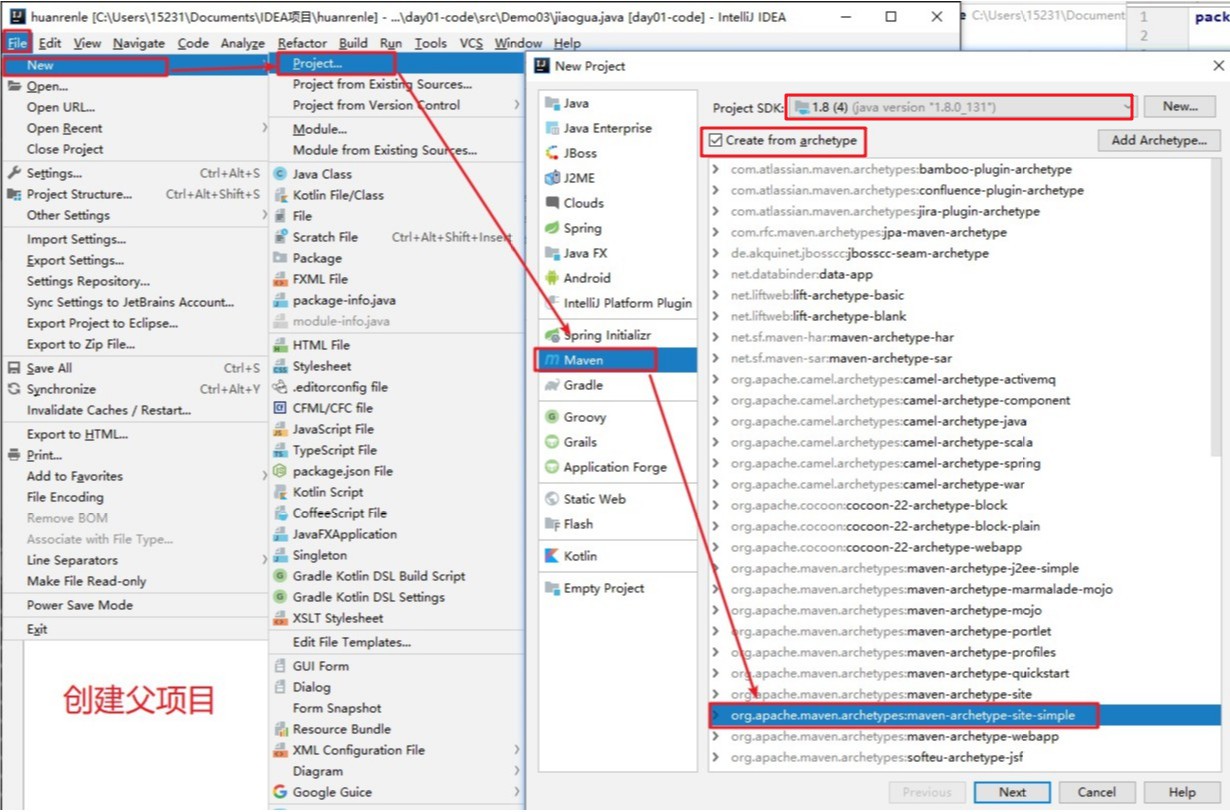The image size is (1230, 812).
Task: Choose the Grails project icon
Action: (x=552, y=442)
